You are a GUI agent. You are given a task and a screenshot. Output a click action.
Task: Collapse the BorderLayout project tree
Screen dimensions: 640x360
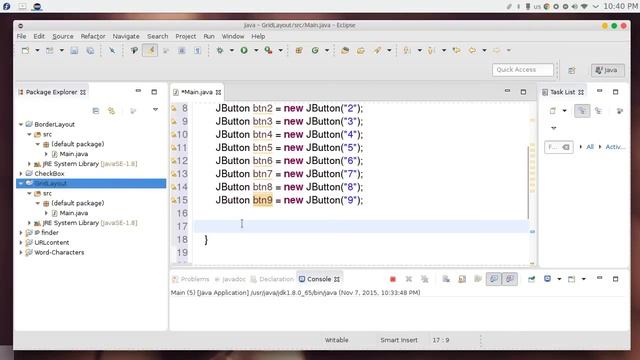click(21, 124)
